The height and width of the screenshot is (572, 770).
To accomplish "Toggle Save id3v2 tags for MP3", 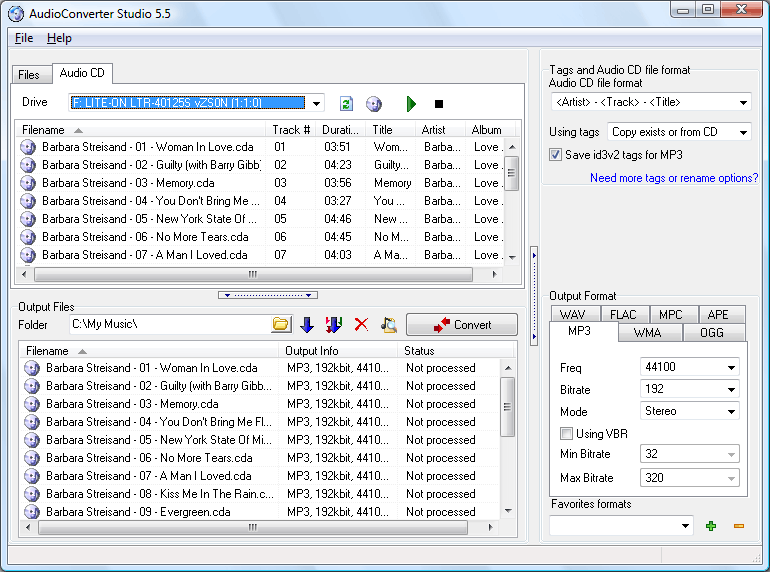I will [x=555, y=155].
